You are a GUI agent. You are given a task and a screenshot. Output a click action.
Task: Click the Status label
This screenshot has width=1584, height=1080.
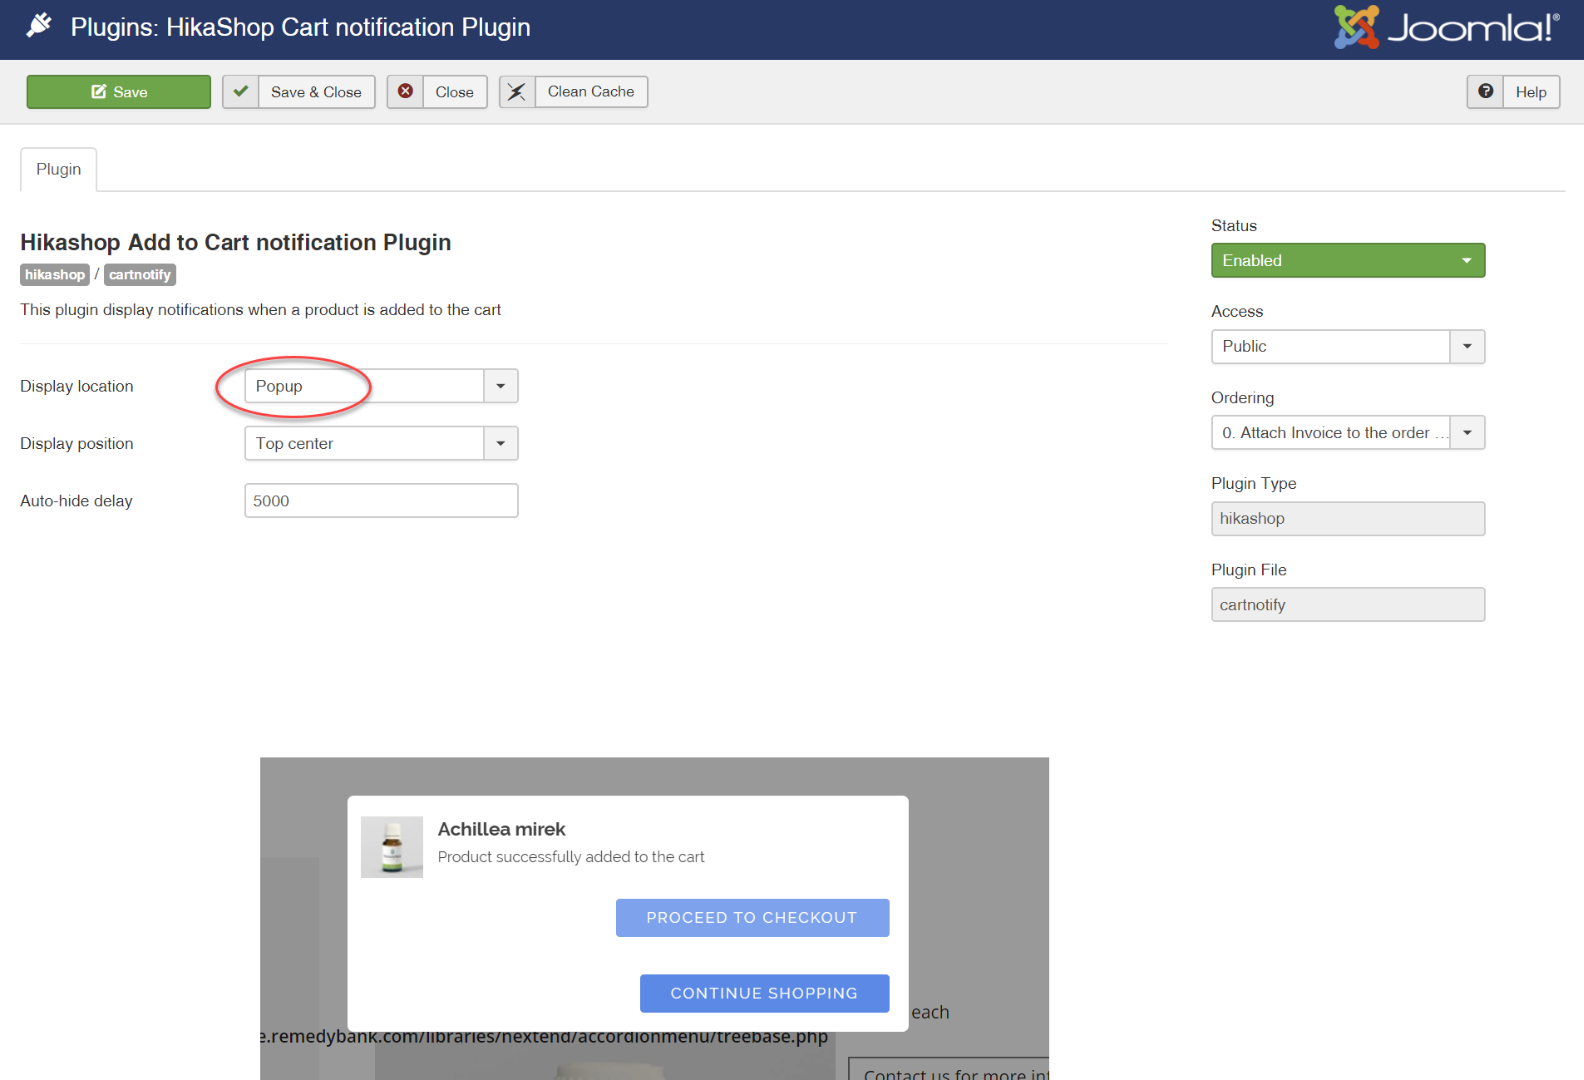tap(1234, 226)
